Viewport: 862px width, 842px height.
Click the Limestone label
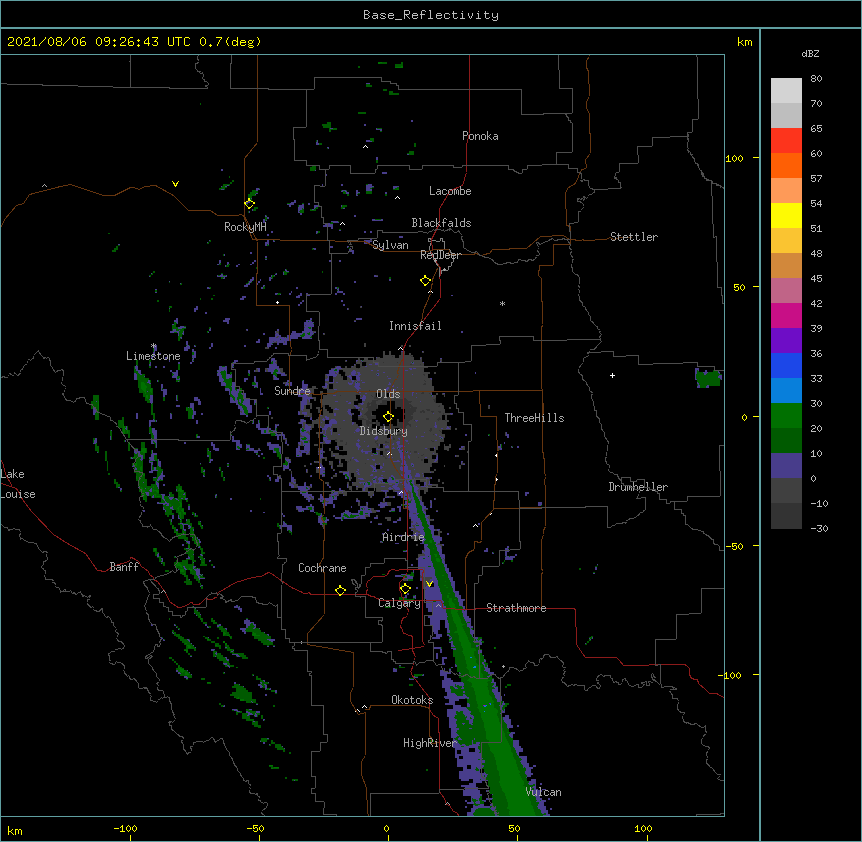pos(153,356)
